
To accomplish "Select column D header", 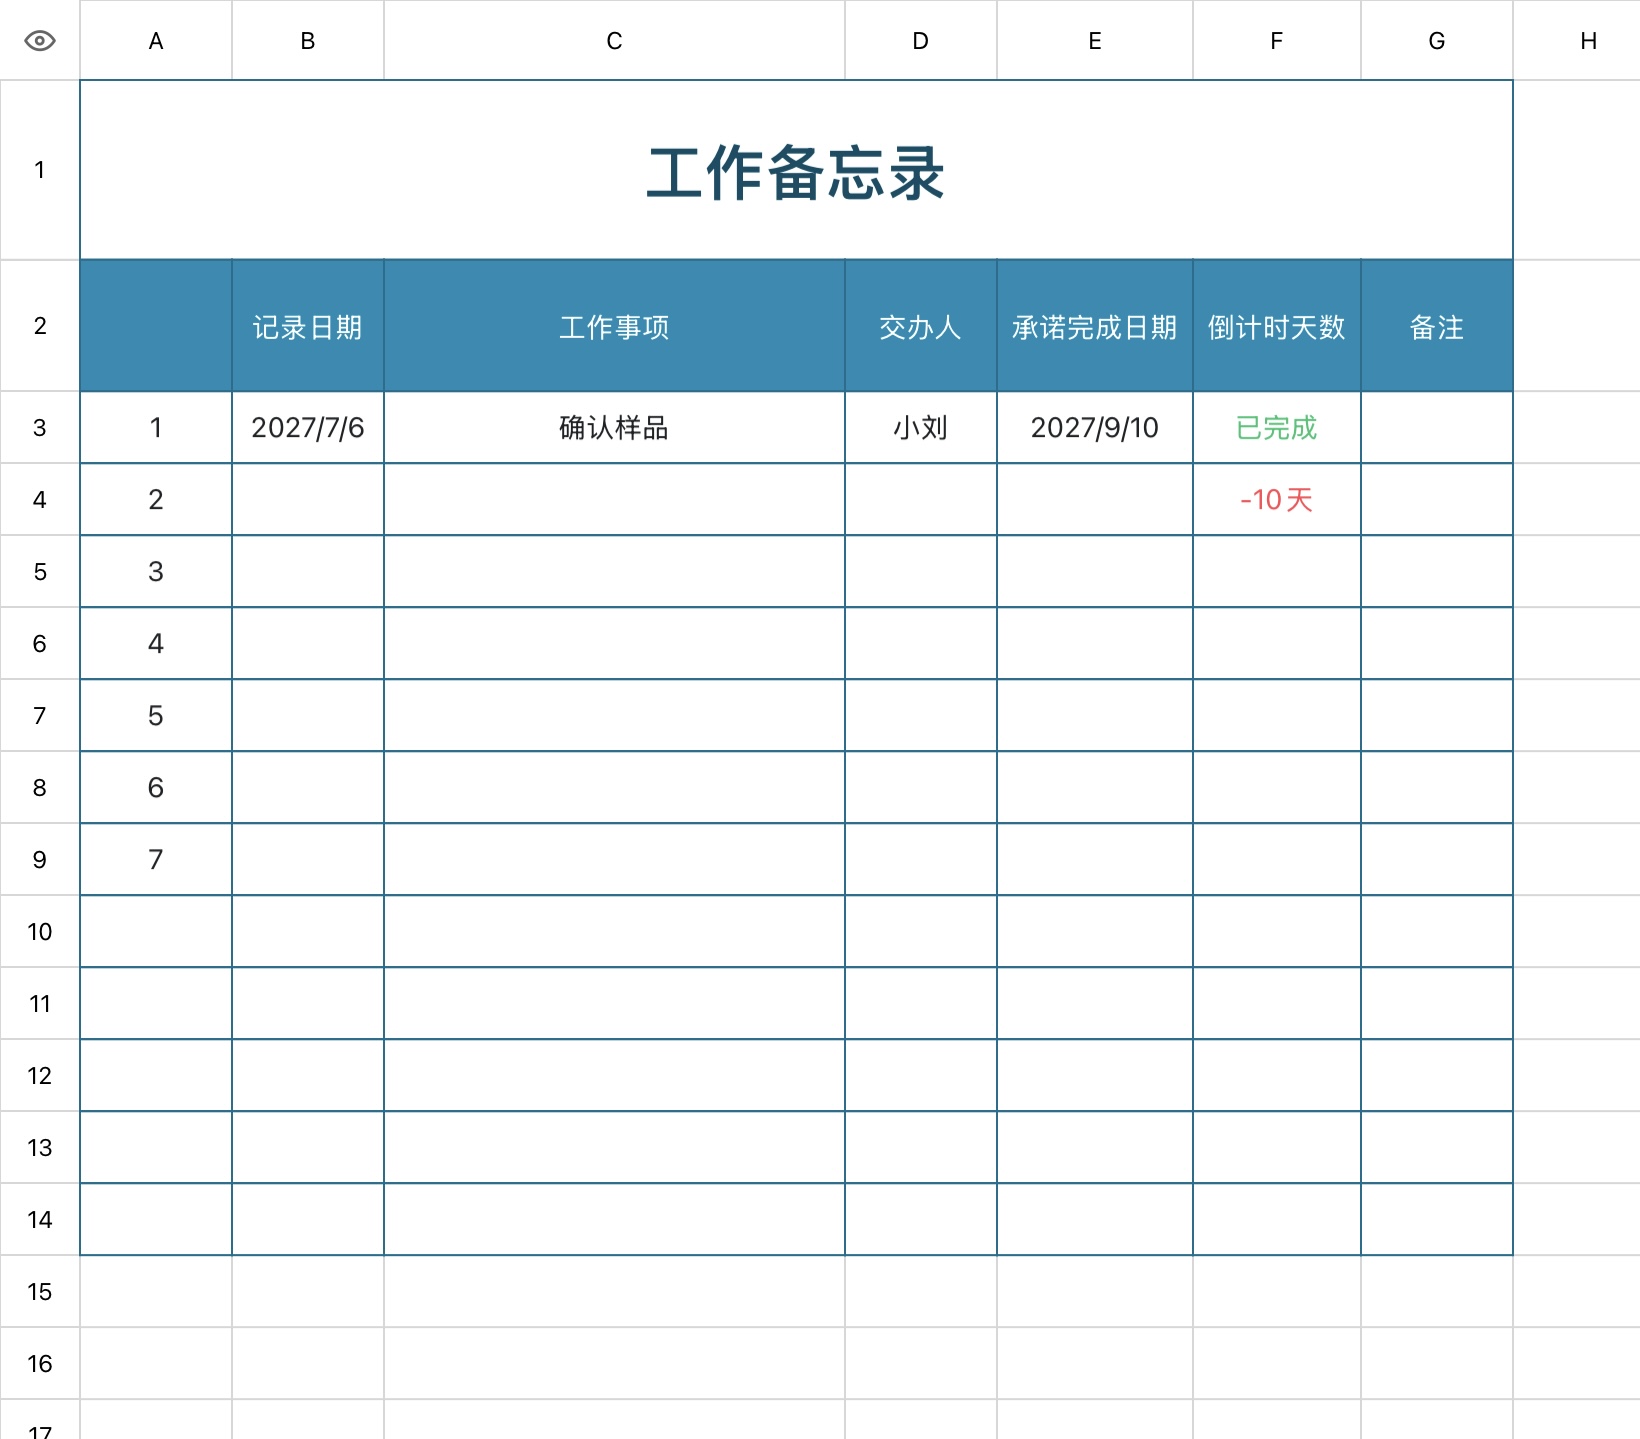I will pos(921,40).
